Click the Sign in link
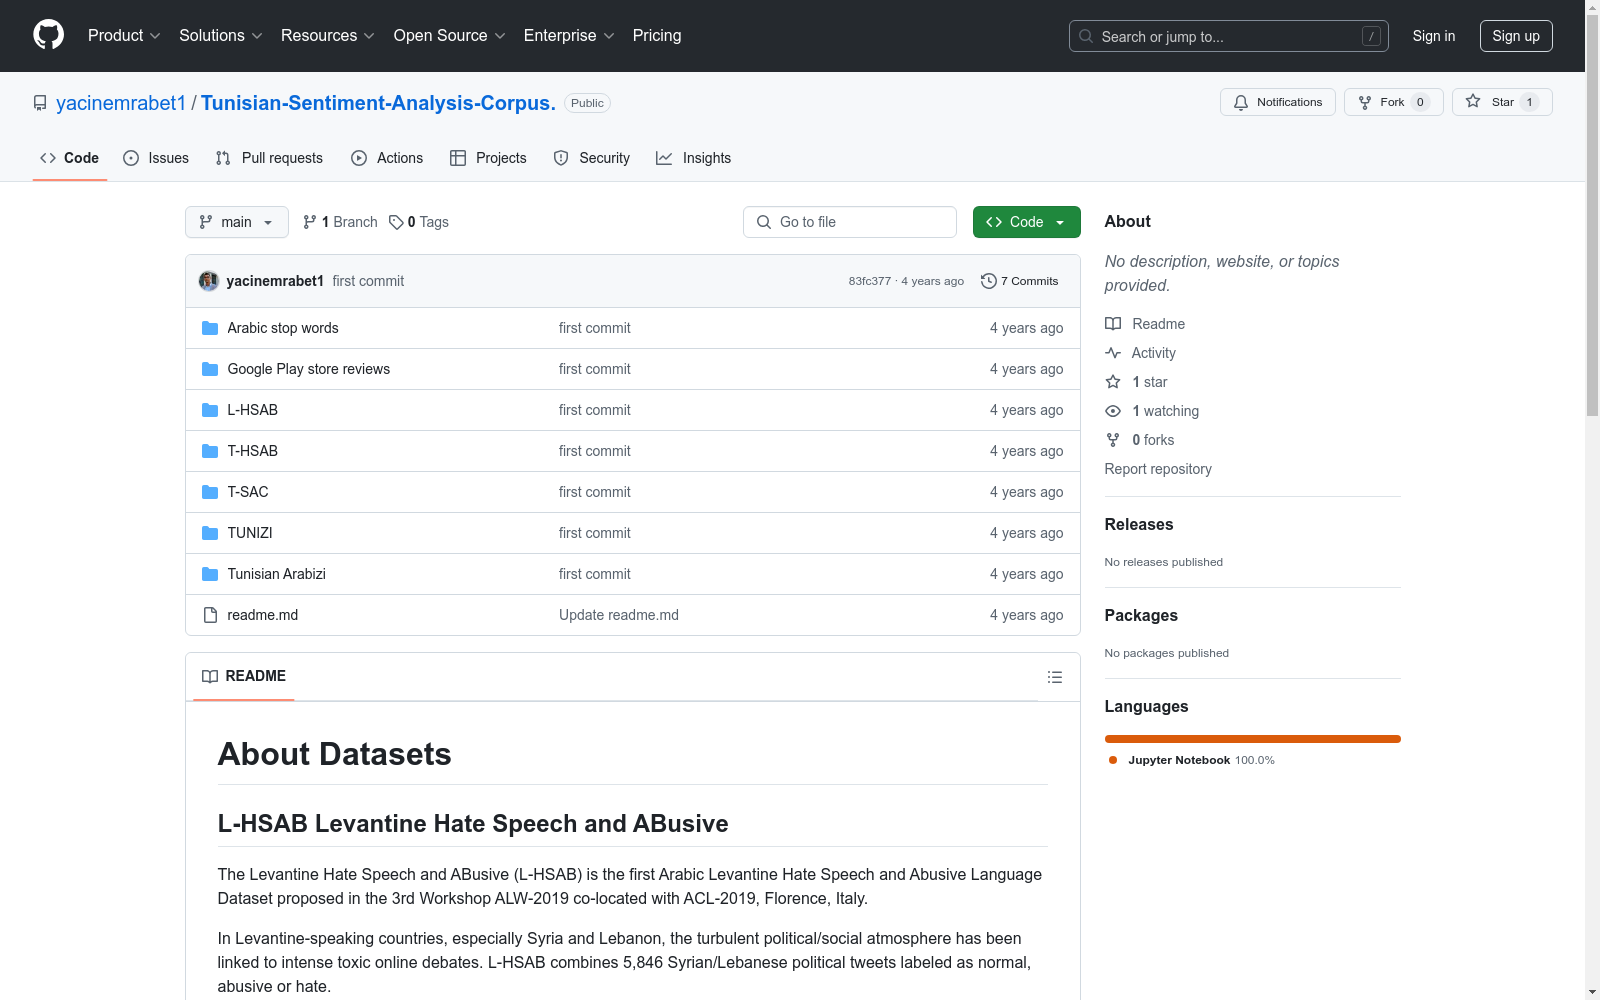Image resolution: width=1600 pixels, height=1000 pixels. pos(1434,36)
